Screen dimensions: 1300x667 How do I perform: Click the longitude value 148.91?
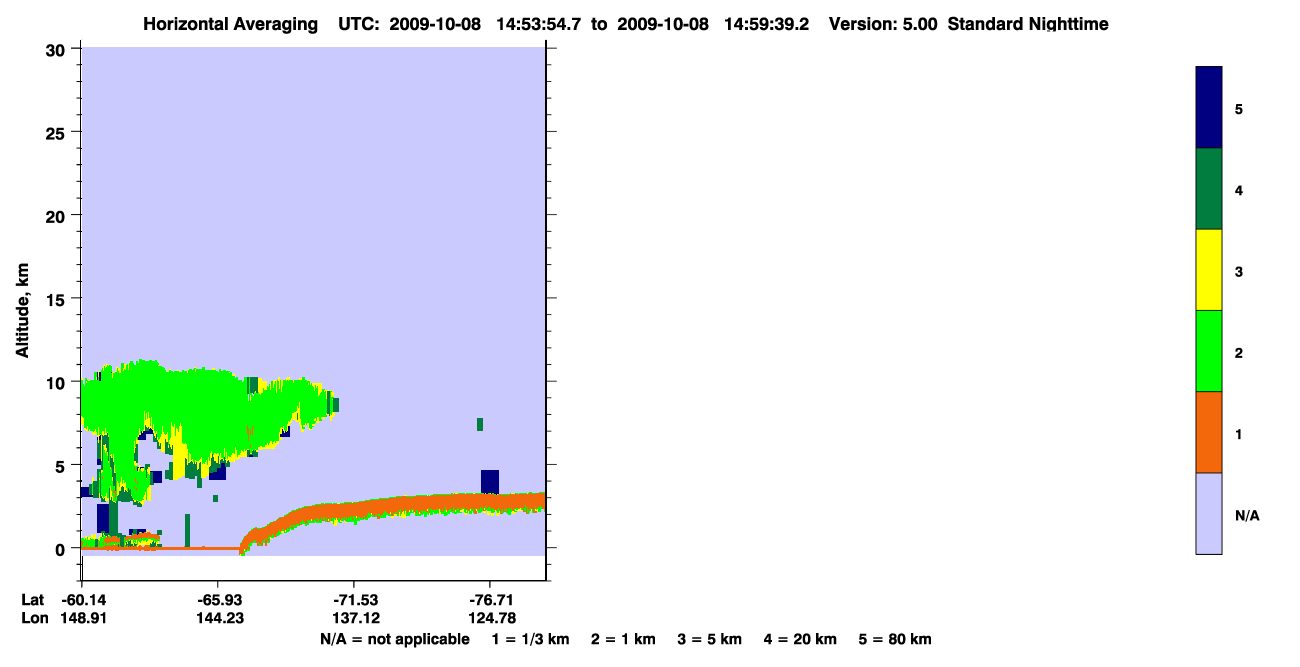coord(83,618)
